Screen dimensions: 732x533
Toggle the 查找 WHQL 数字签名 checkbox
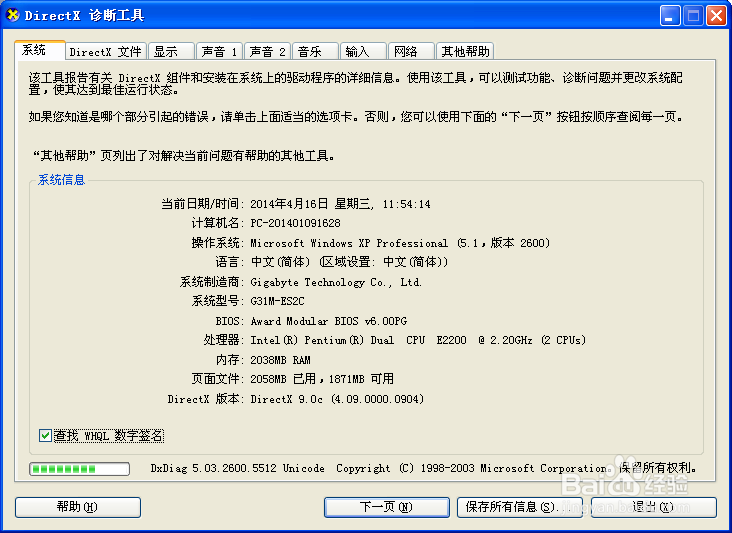(x=45, y=435)
